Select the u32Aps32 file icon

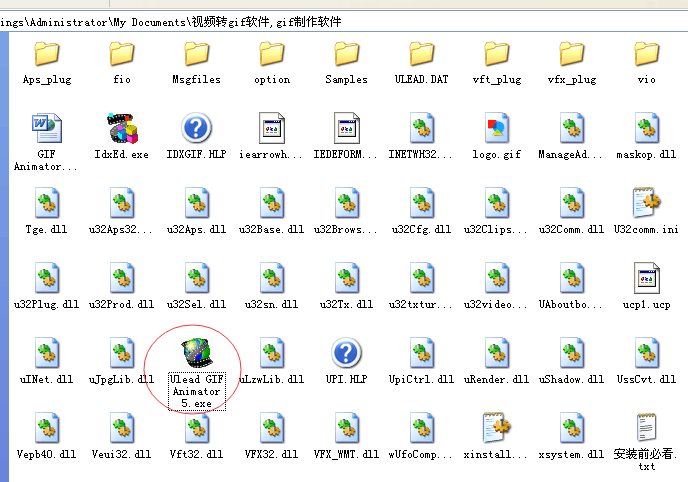tap(122, 203)
